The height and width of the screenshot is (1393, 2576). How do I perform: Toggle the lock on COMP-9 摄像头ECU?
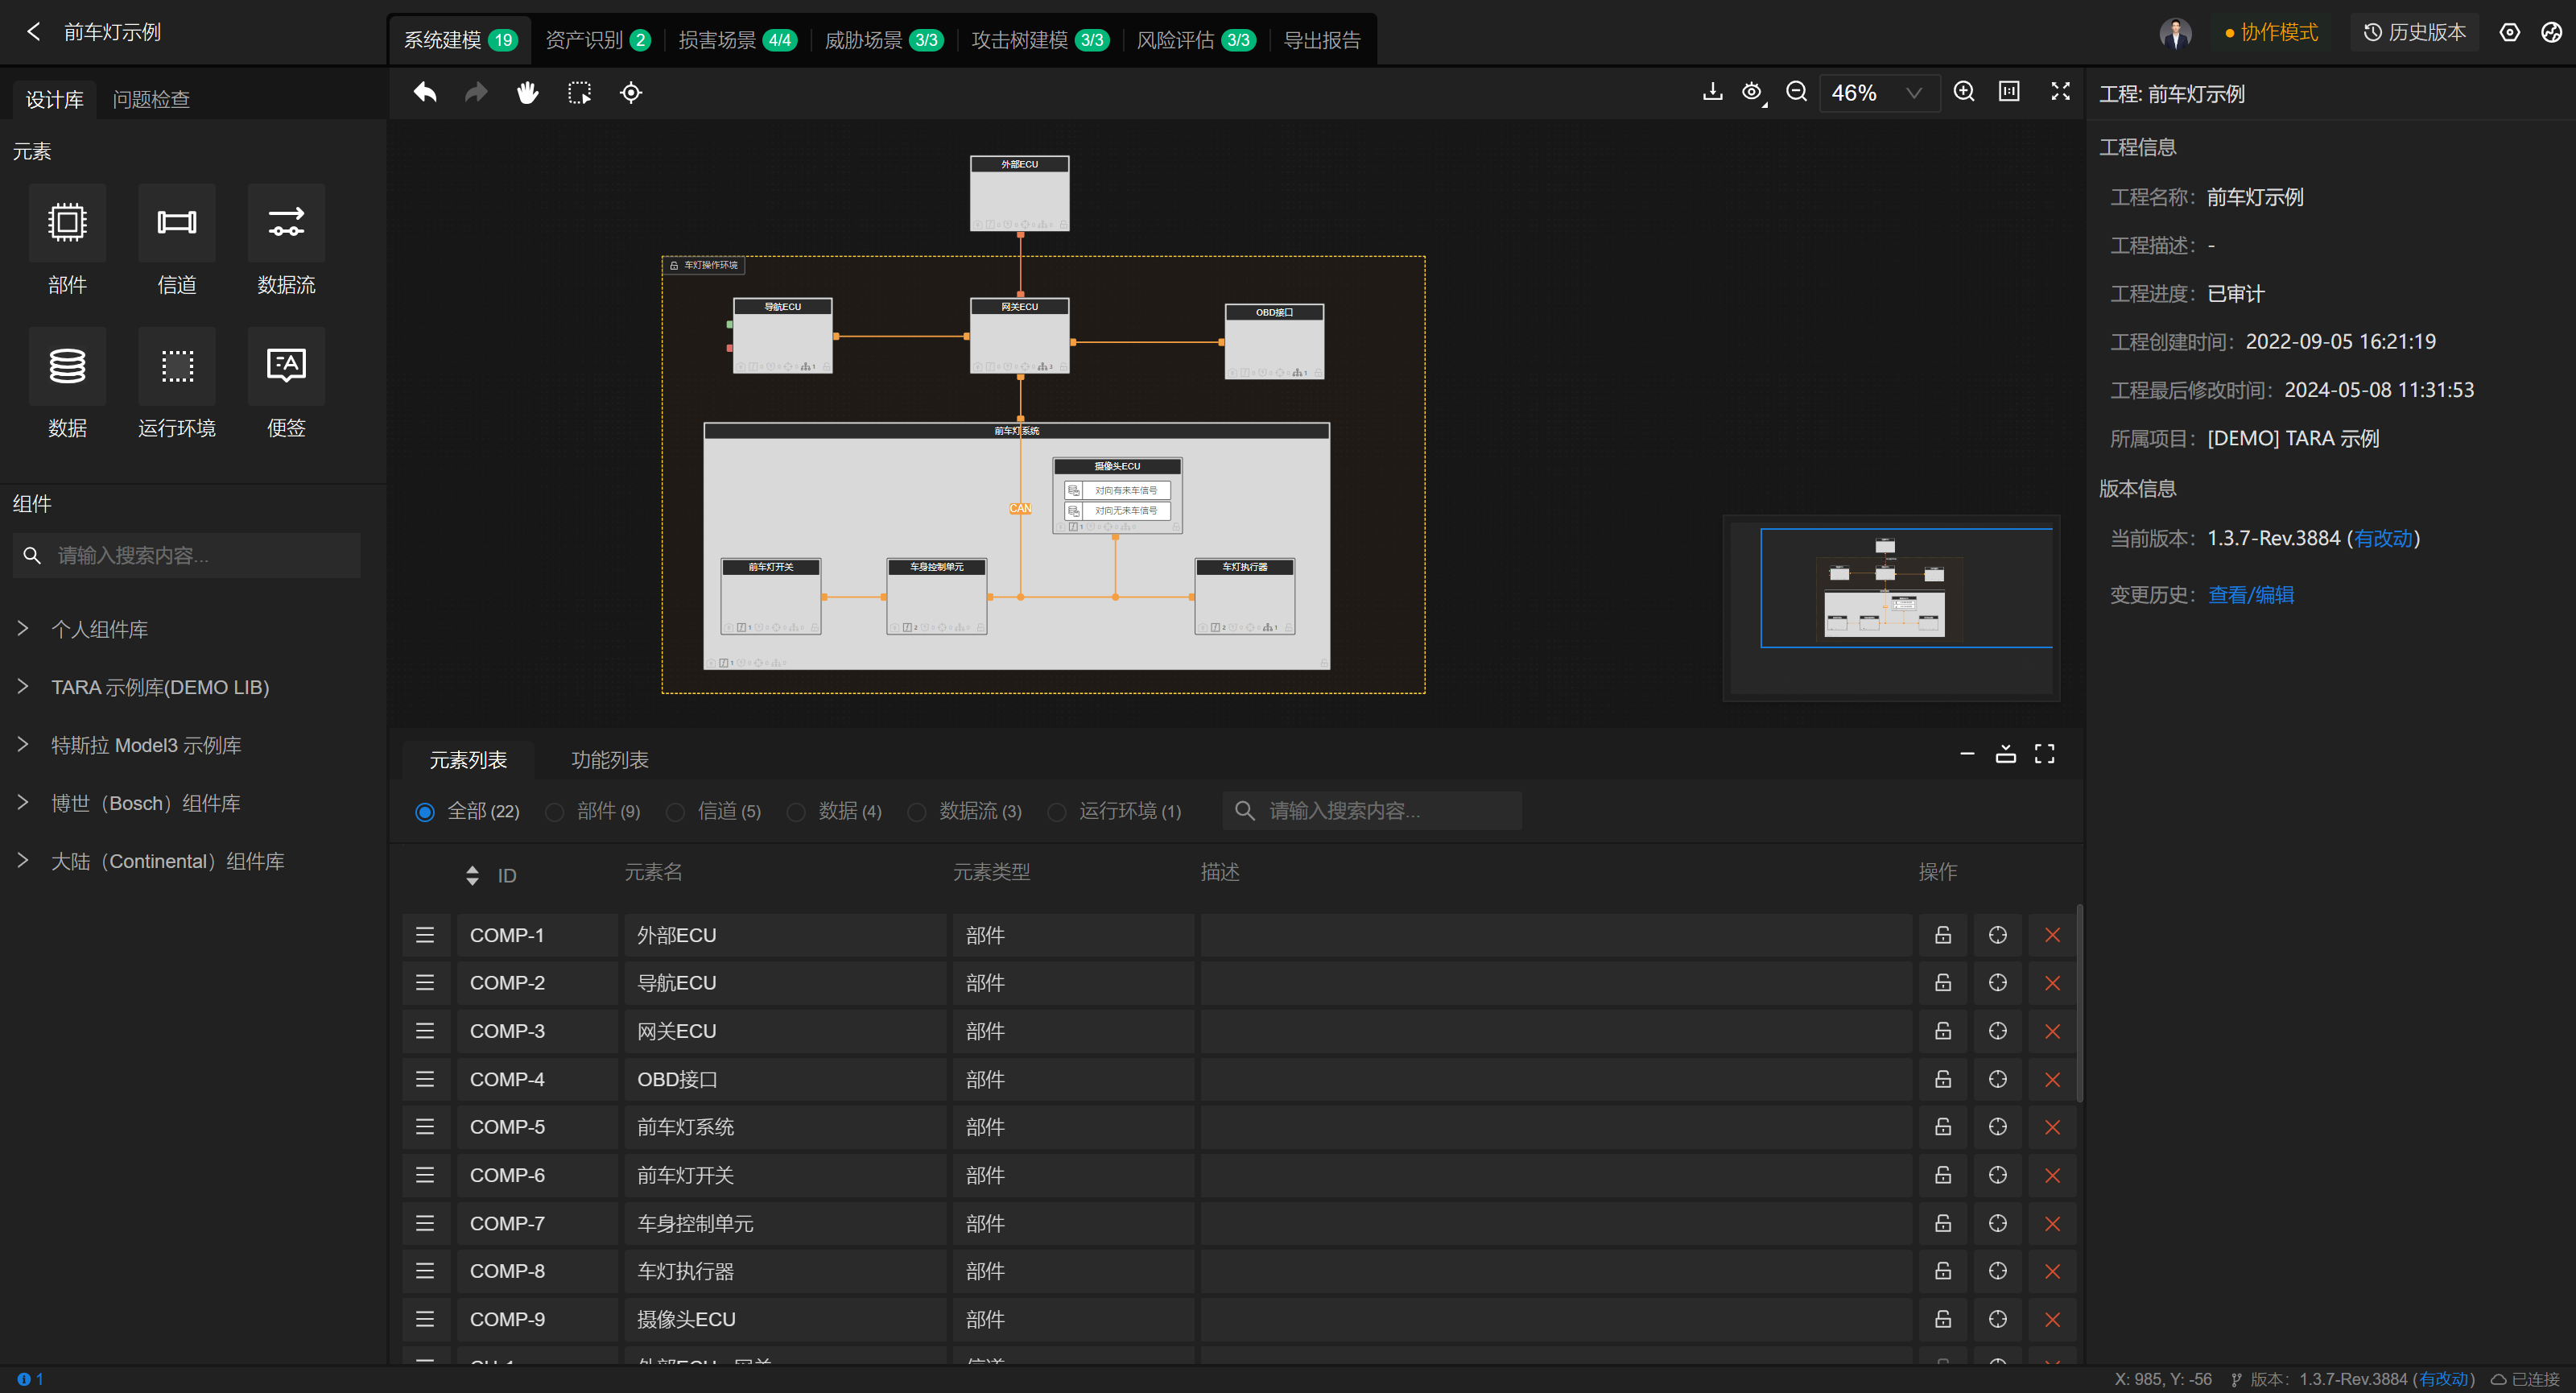[x=1942, y=1320]
